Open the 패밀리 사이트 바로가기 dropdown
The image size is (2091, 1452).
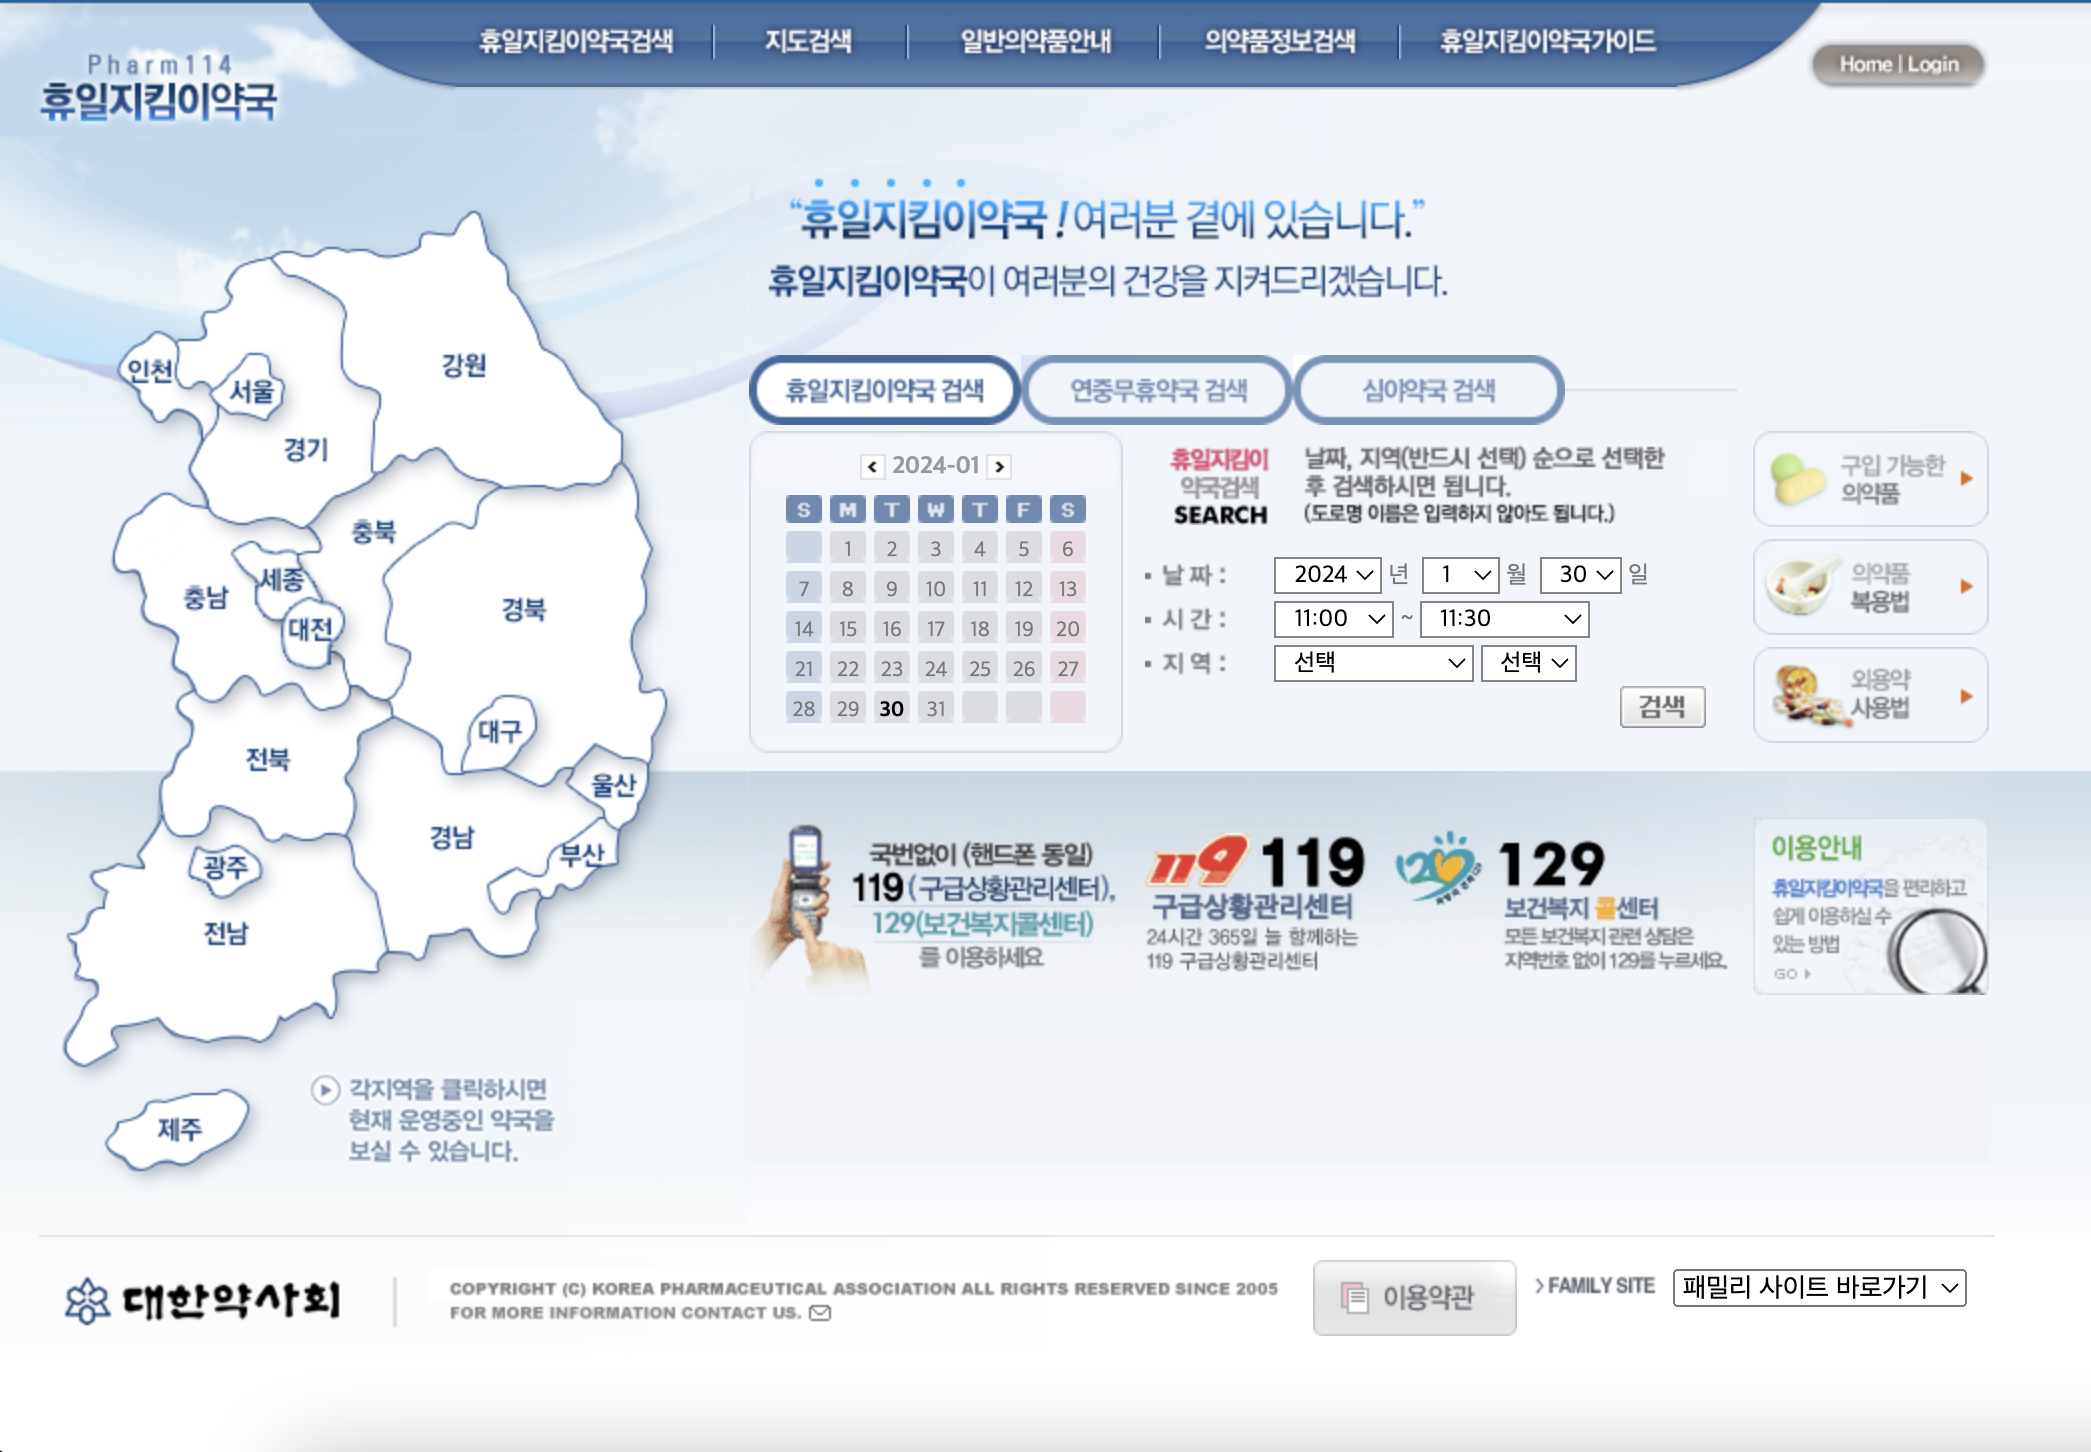click(x=1817, y=1288)
